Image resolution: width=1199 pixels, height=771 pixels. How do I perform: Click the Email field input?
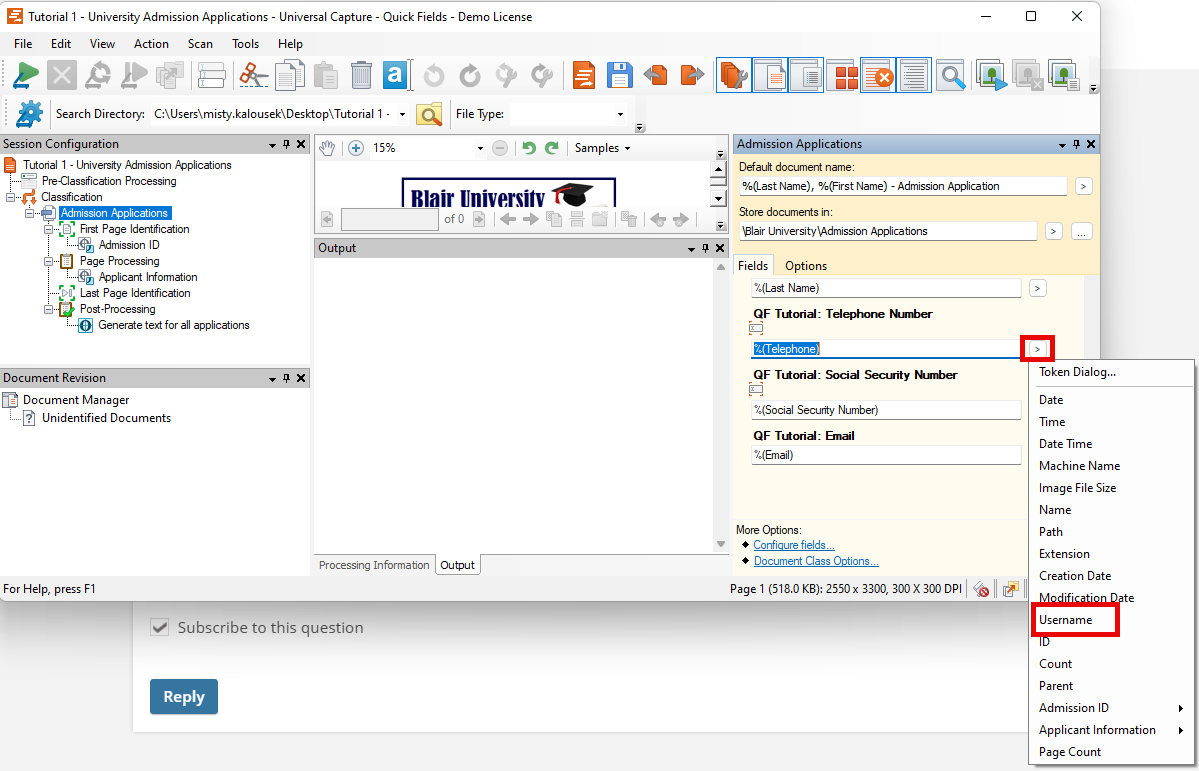click(x=886, y=455)
